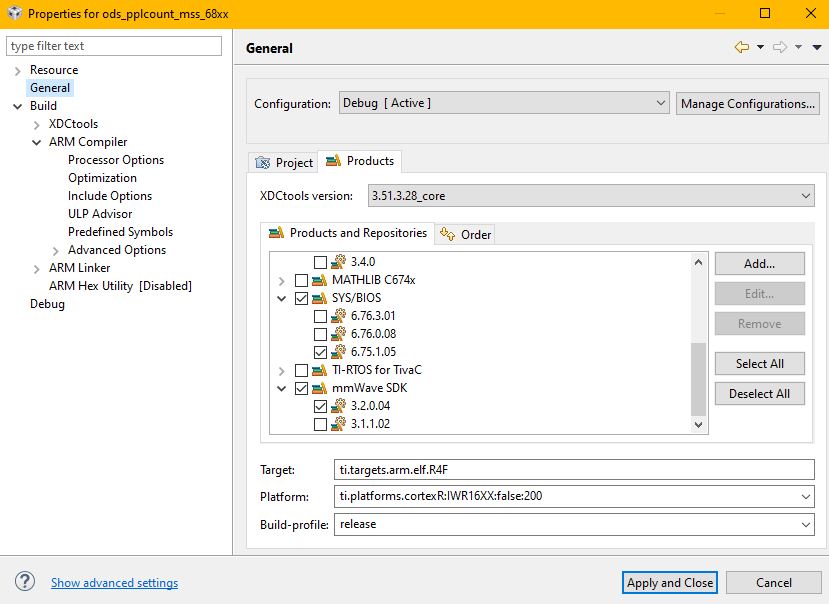Open the Configuration dropdown
Screen dimensions: 829x604
[504, 103]
